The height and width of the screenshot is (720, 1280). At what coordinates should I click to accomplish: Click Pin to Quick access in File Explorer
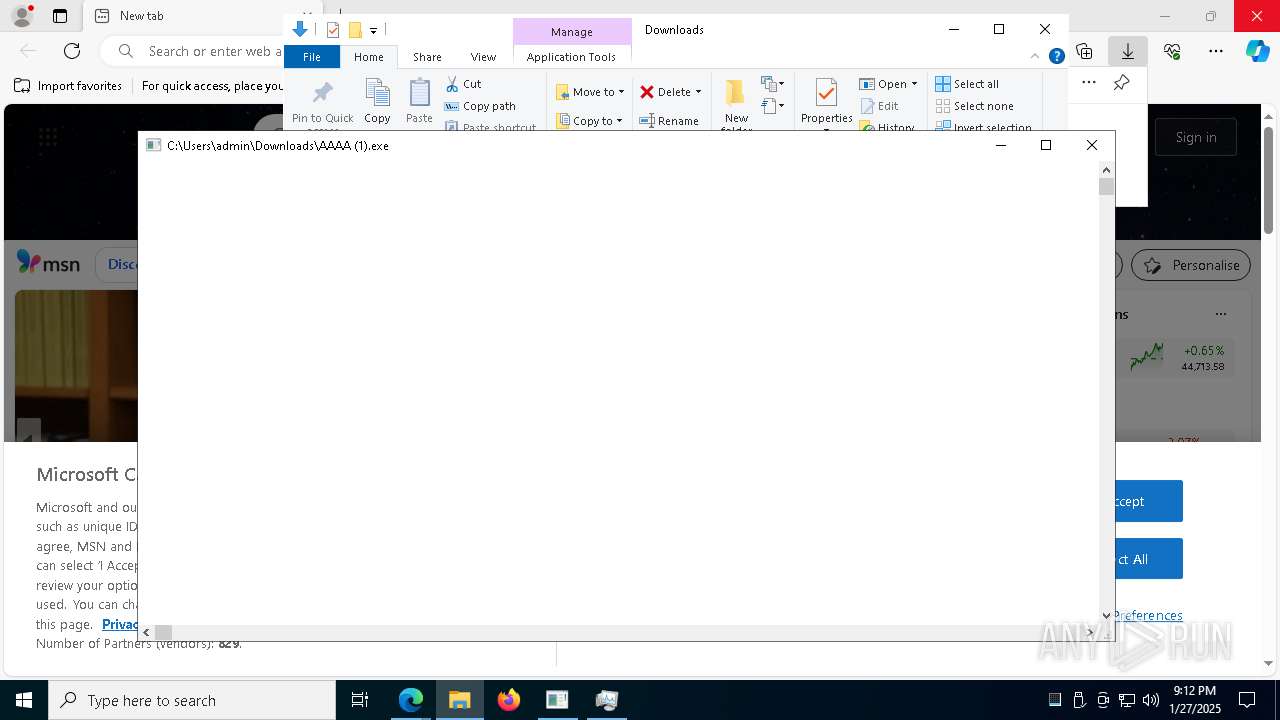(x=322, y=104)
